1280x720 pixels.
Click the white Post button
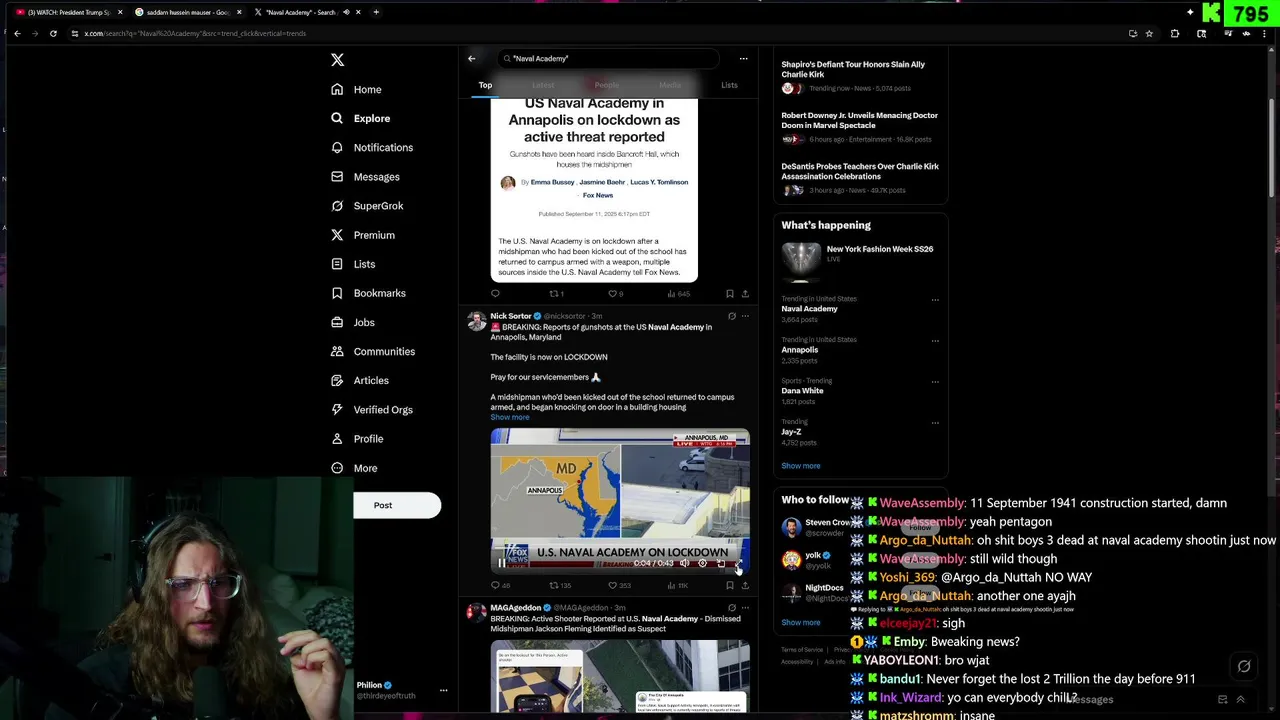(x=397, y=505)
